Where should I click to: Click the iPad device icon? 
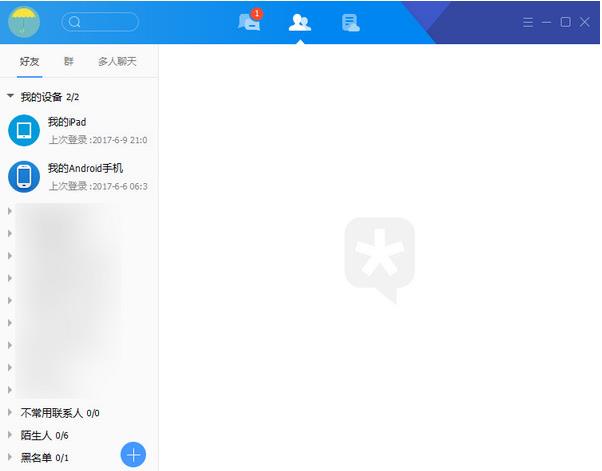pos(24,130)
